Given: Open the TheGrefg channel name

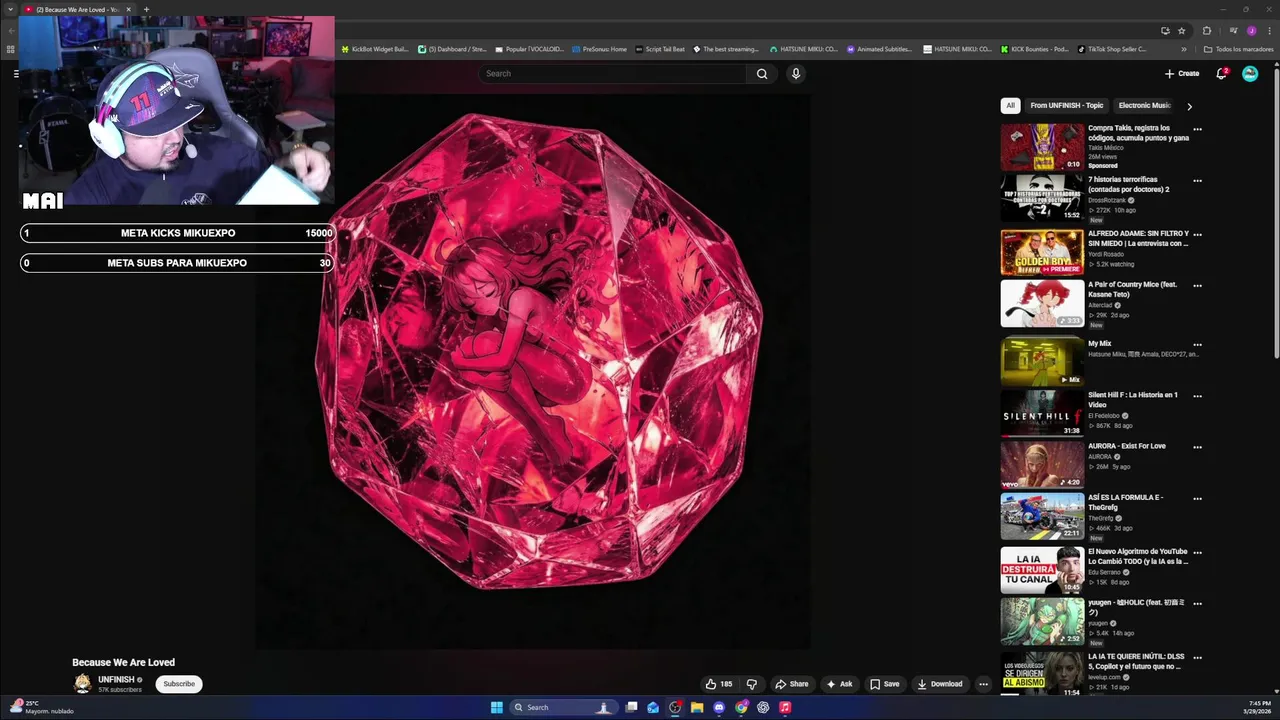Looking at the screenshot, I should 1100,518.
